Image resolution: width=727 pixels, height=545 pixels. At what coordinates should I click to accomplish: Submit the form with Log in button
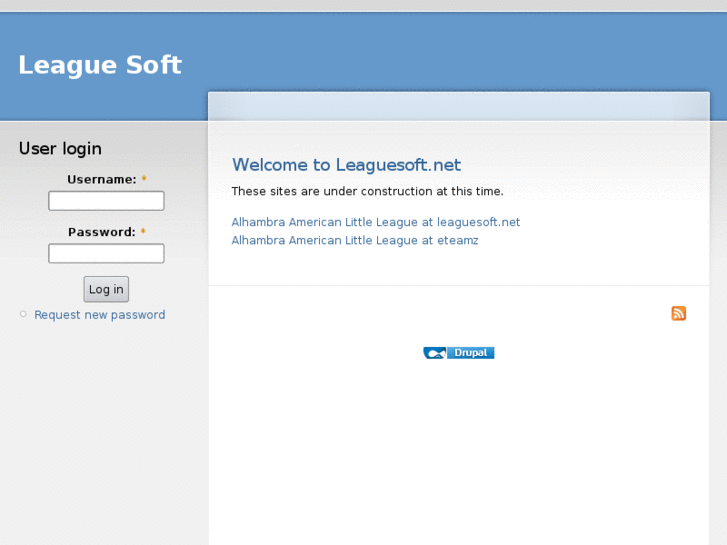(x=106, y=289)
